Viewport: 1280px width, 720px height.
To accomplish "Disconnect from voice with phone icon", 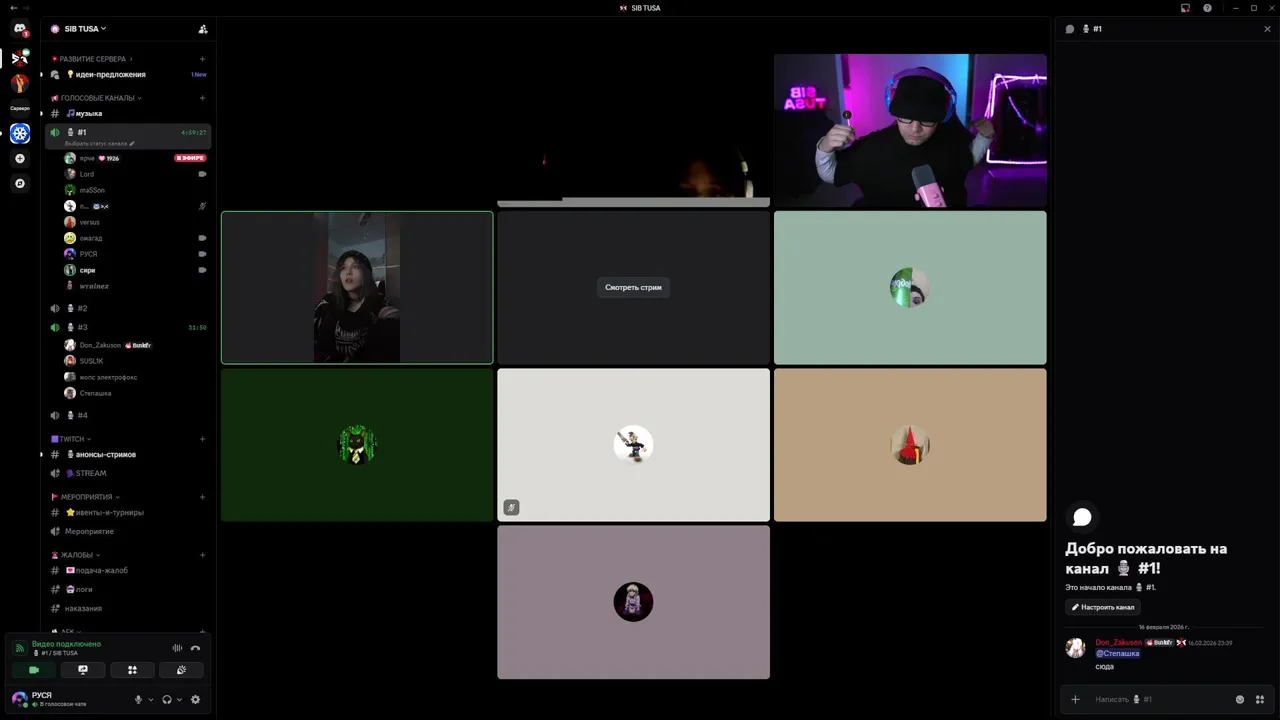I will click(195, 648).
